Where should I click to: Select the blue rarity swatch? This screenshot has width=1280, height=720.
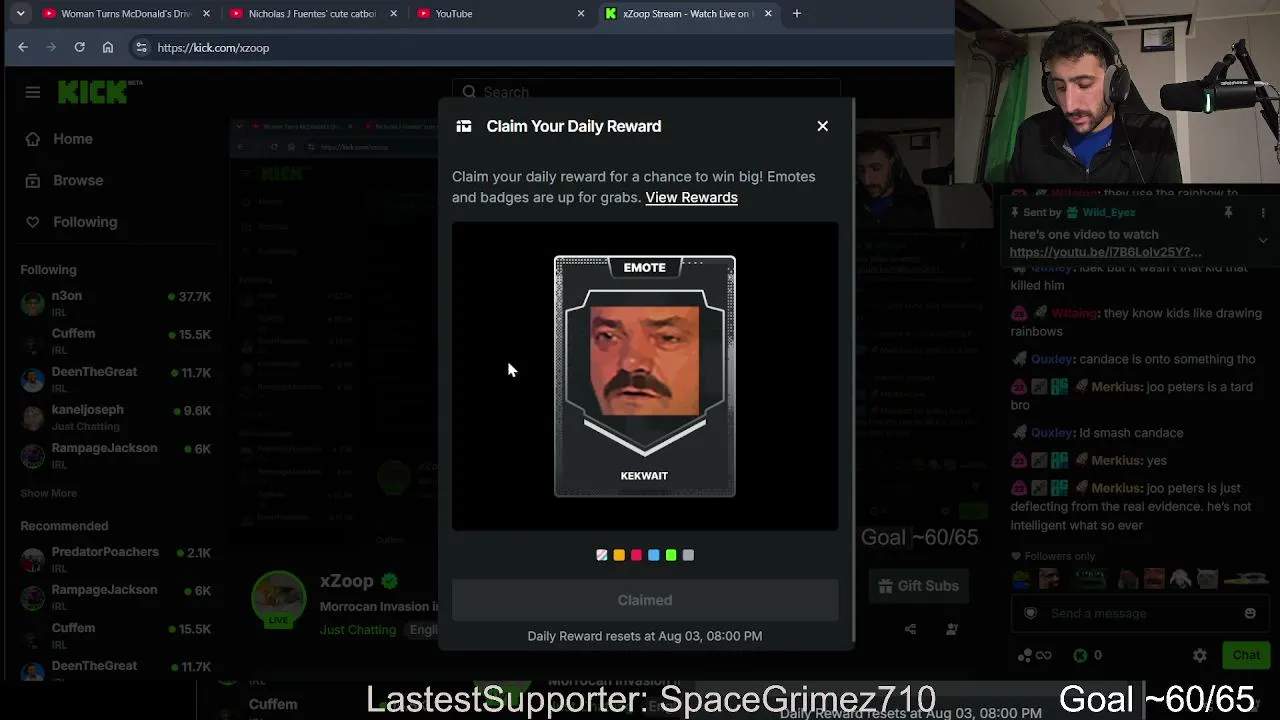(x=654, y=555)
